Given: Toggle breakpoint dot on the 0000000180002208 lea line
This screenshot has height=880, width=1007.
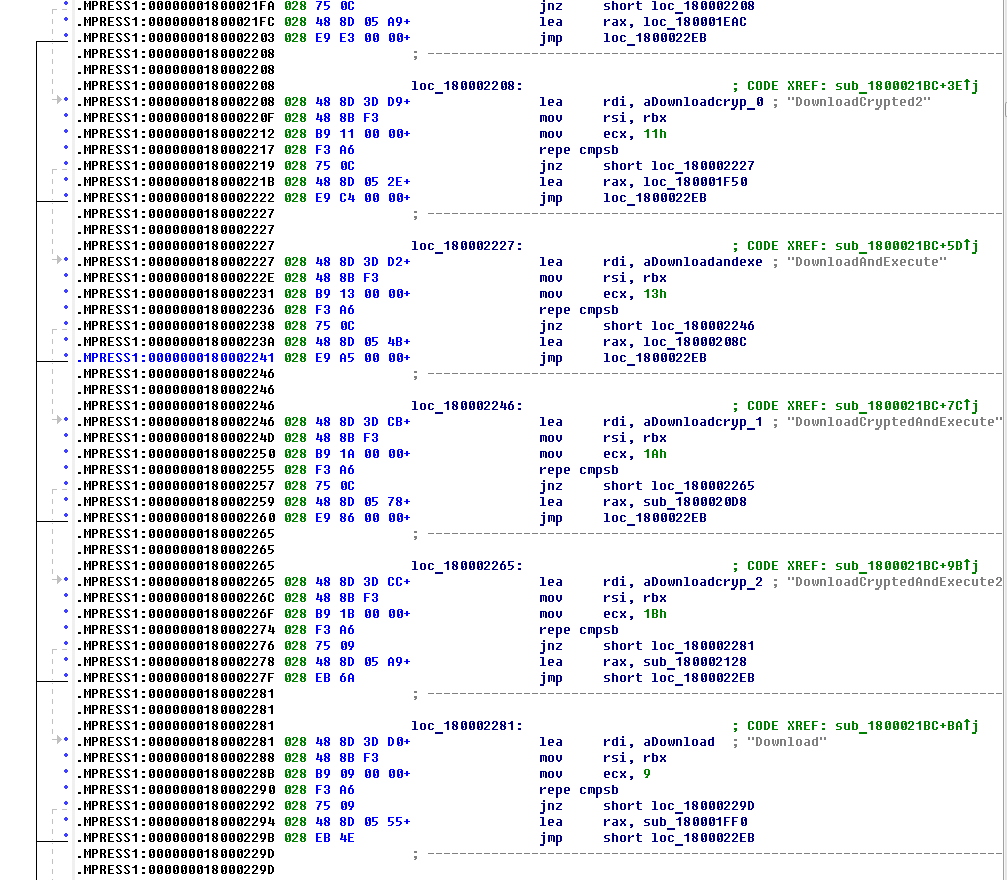Looking at the screenshot, I should 66,100.
